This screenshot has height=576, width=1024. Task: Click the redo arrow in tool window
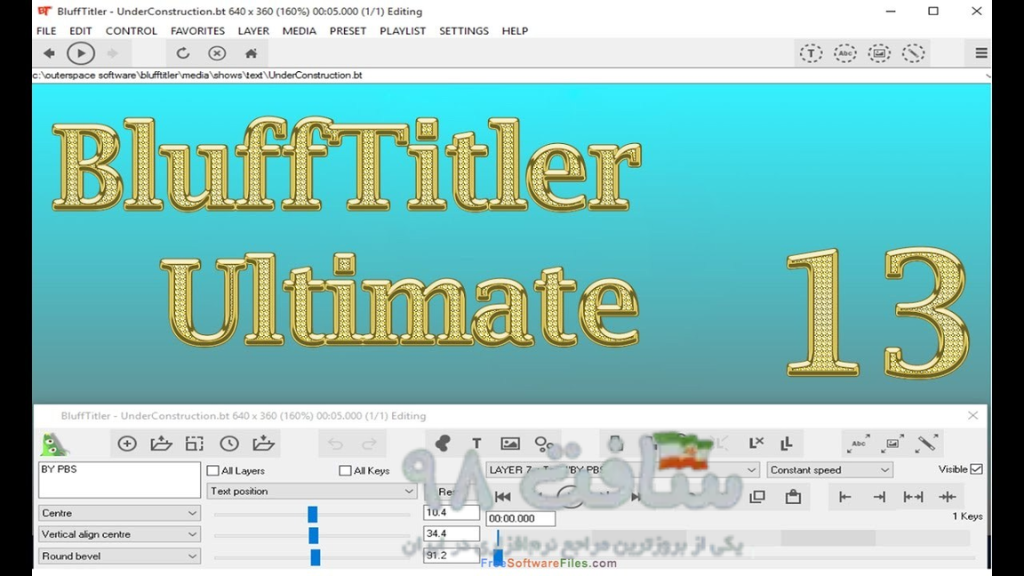(369, 444)
